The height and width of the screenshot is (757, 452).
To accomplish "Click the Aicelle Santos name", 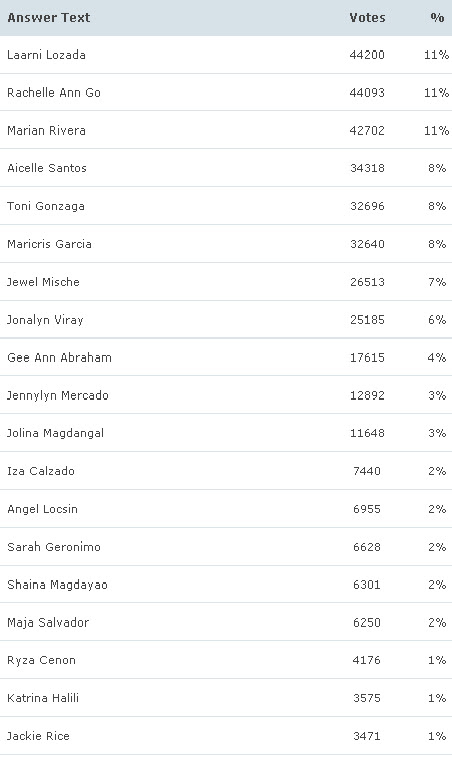I will [x=47, y=168].
